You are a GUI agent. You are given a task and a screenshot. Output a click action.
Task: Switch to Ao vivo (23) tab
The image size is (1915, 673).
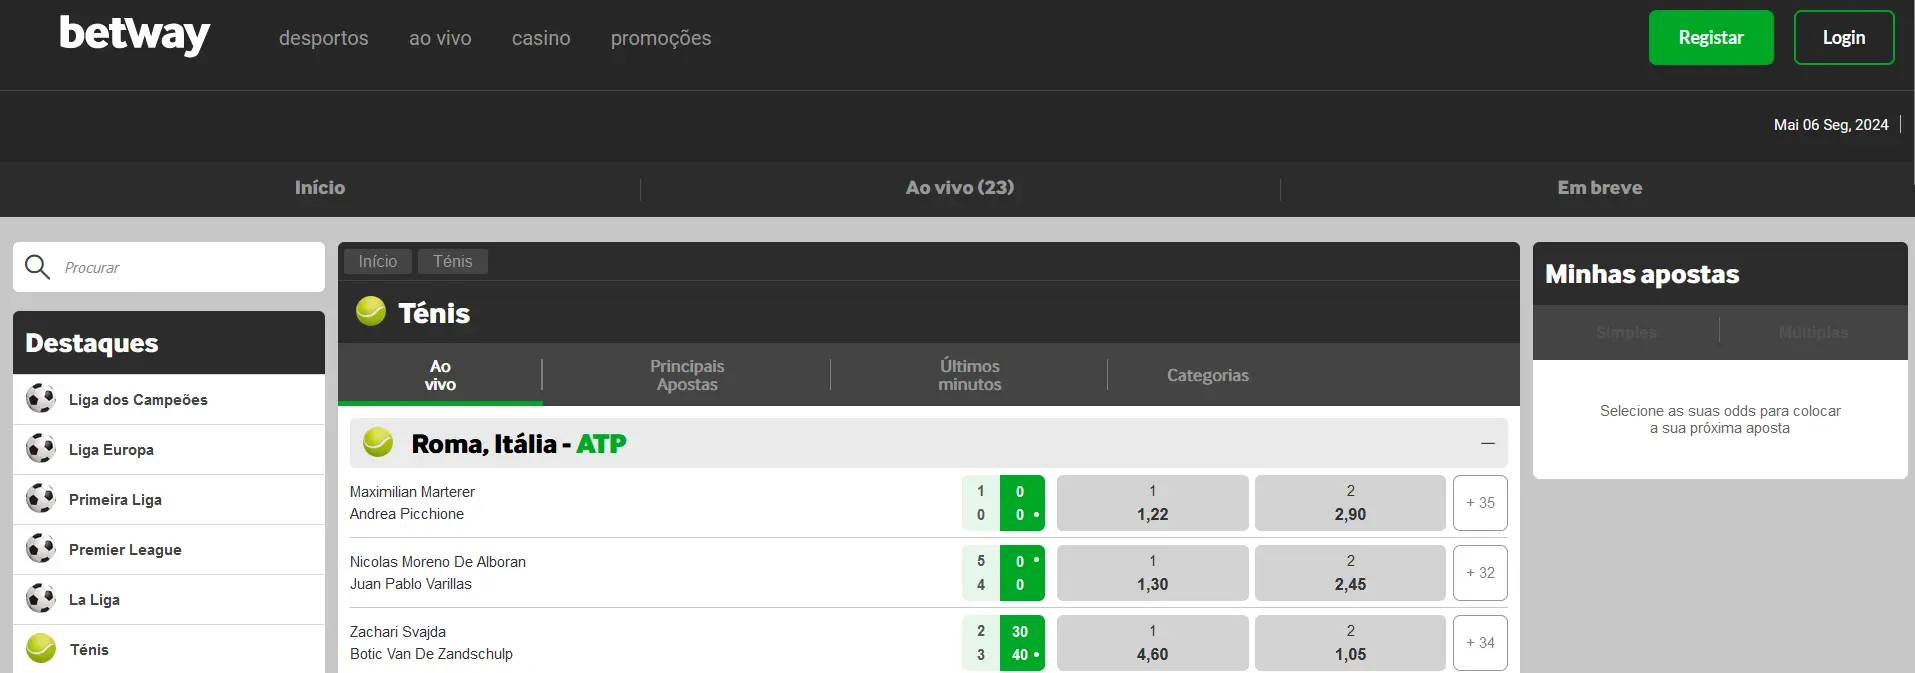[x=960, y=188]
